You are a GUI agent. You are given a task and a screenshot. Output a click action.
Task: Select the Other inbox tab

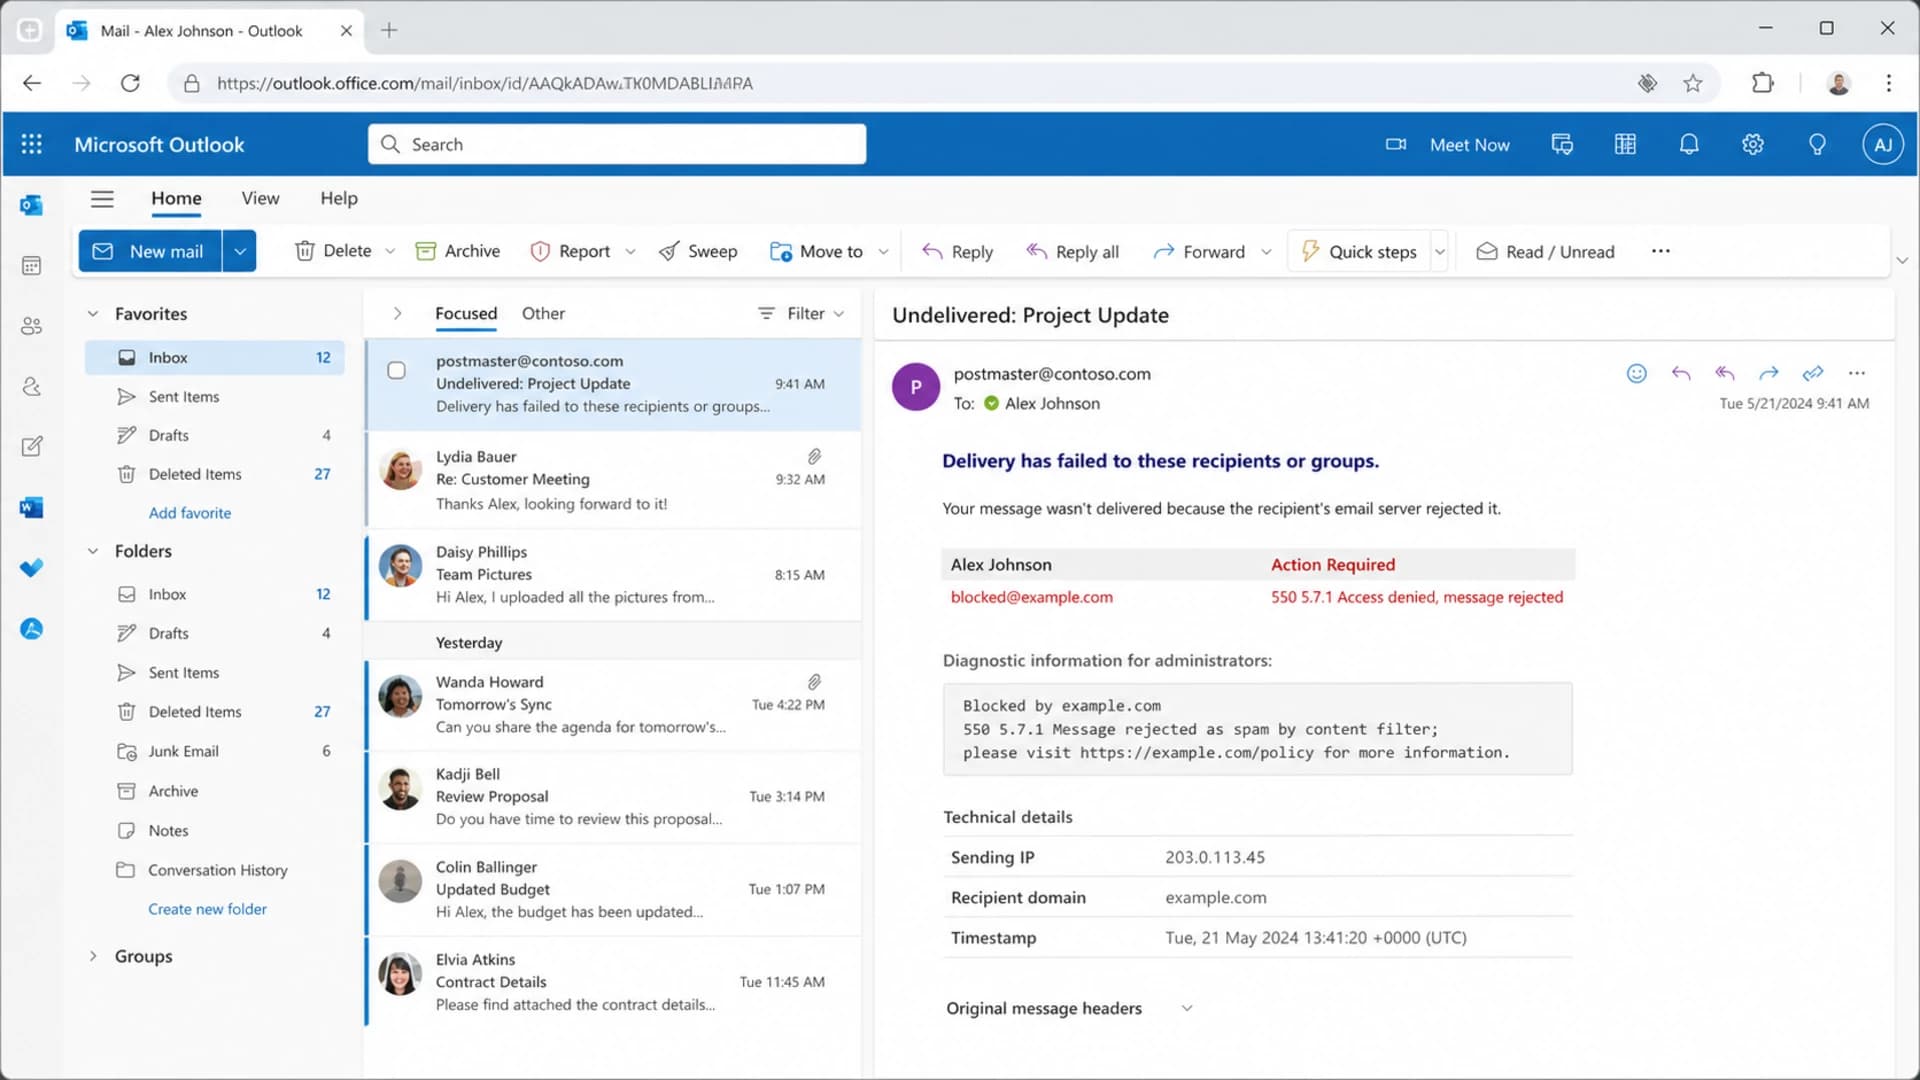point(543,313)
